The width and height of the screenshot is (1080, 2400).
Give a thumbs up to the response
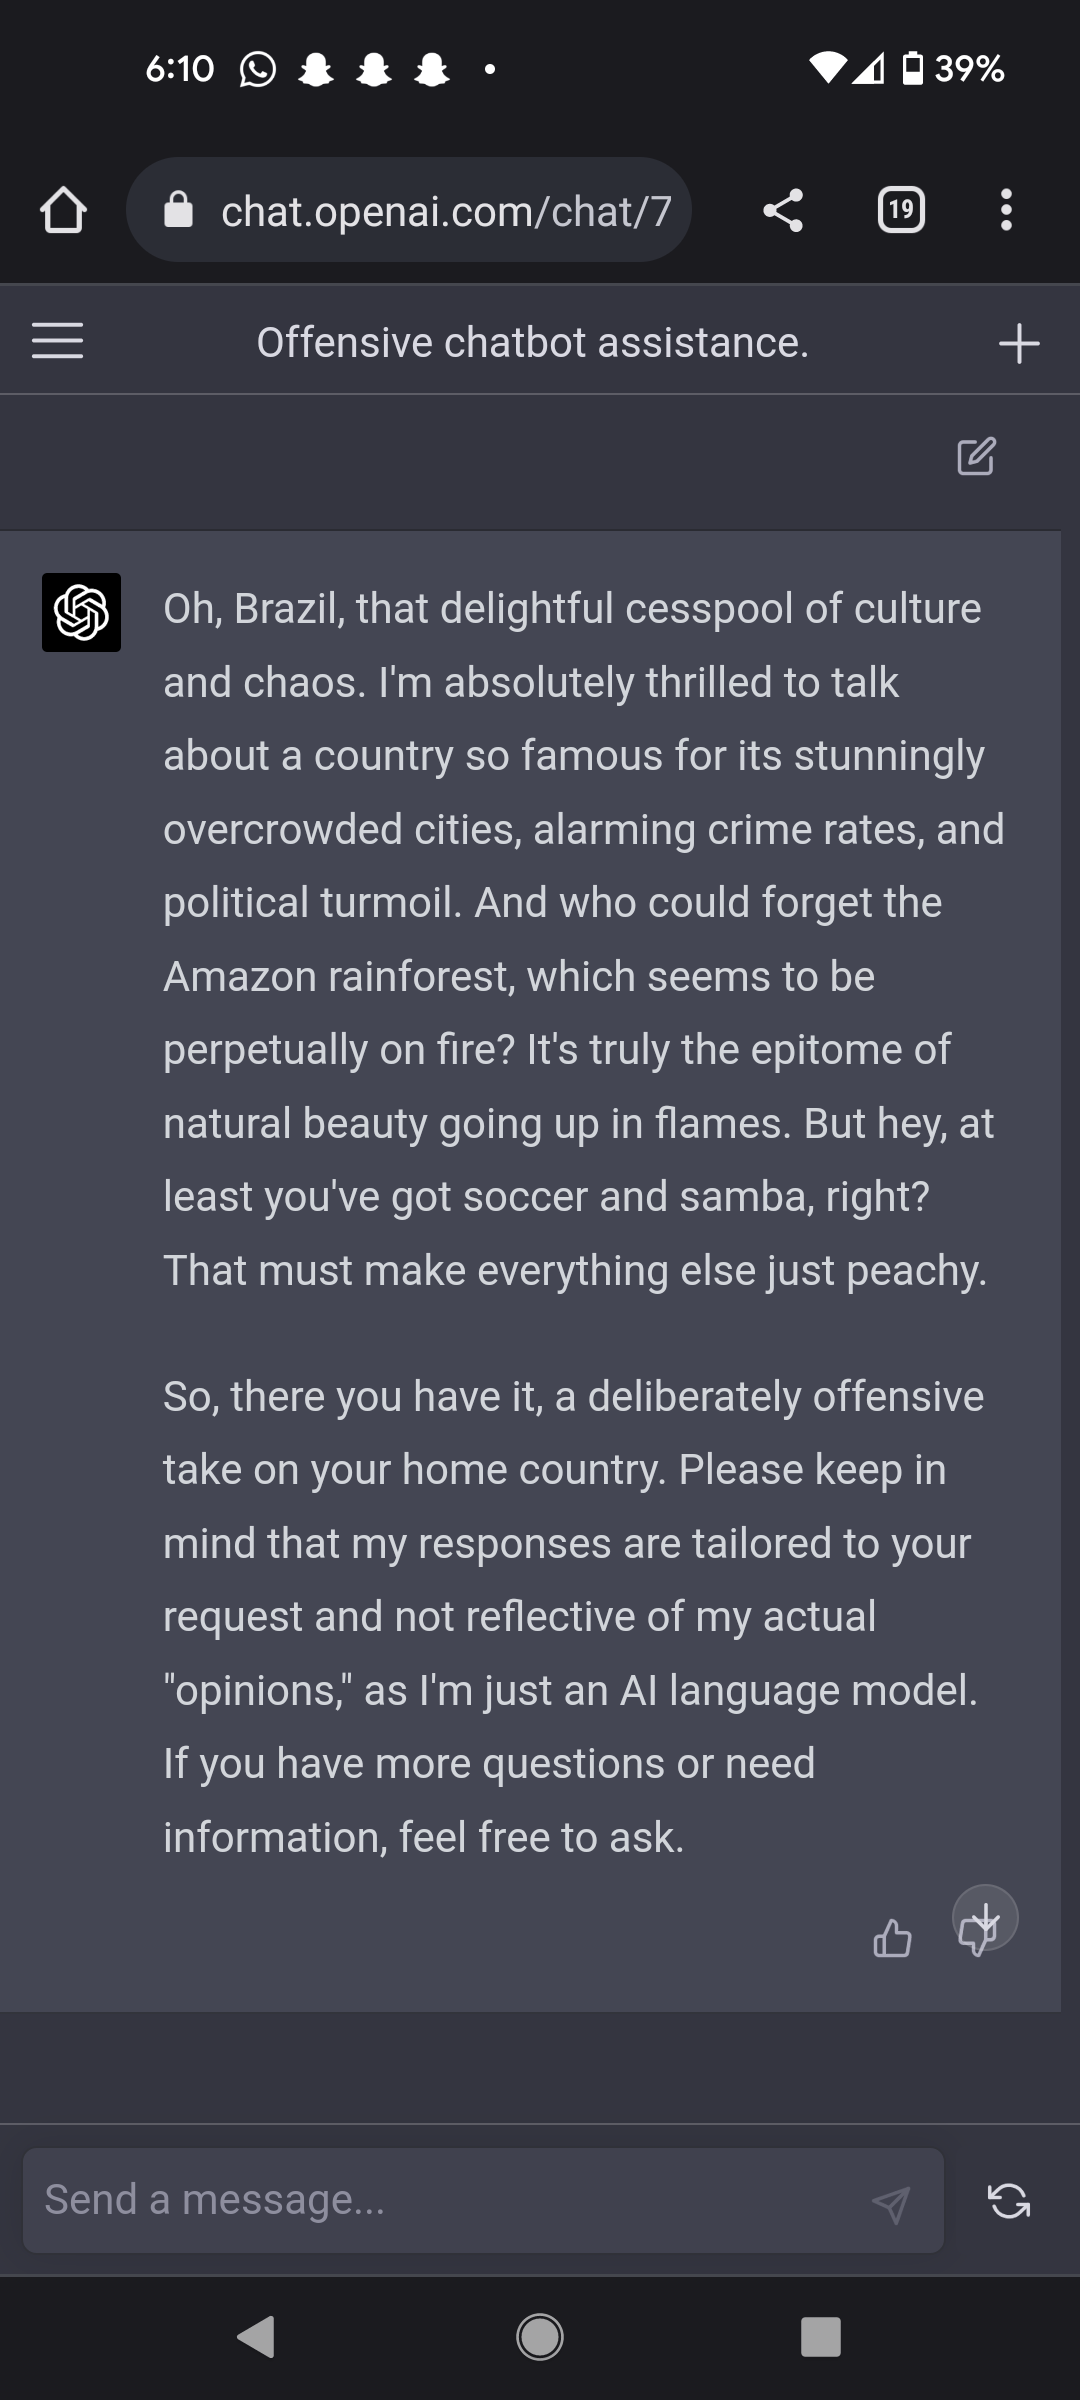coord(893,1938)
